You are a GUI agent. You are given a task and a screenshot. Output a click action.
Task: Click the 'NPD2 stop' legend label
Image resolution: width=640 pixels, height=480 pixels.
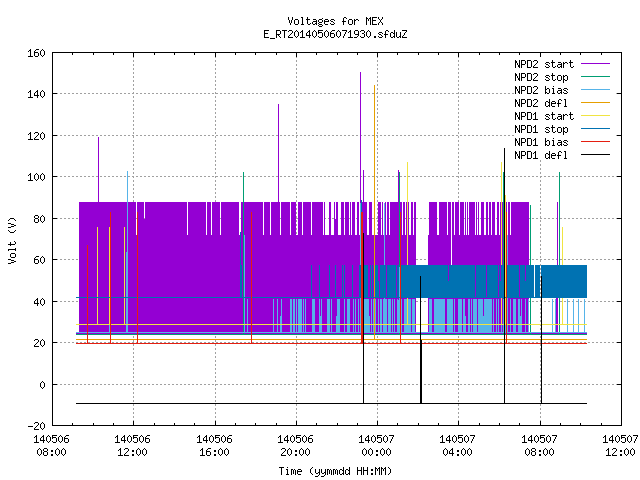point(541,77)
